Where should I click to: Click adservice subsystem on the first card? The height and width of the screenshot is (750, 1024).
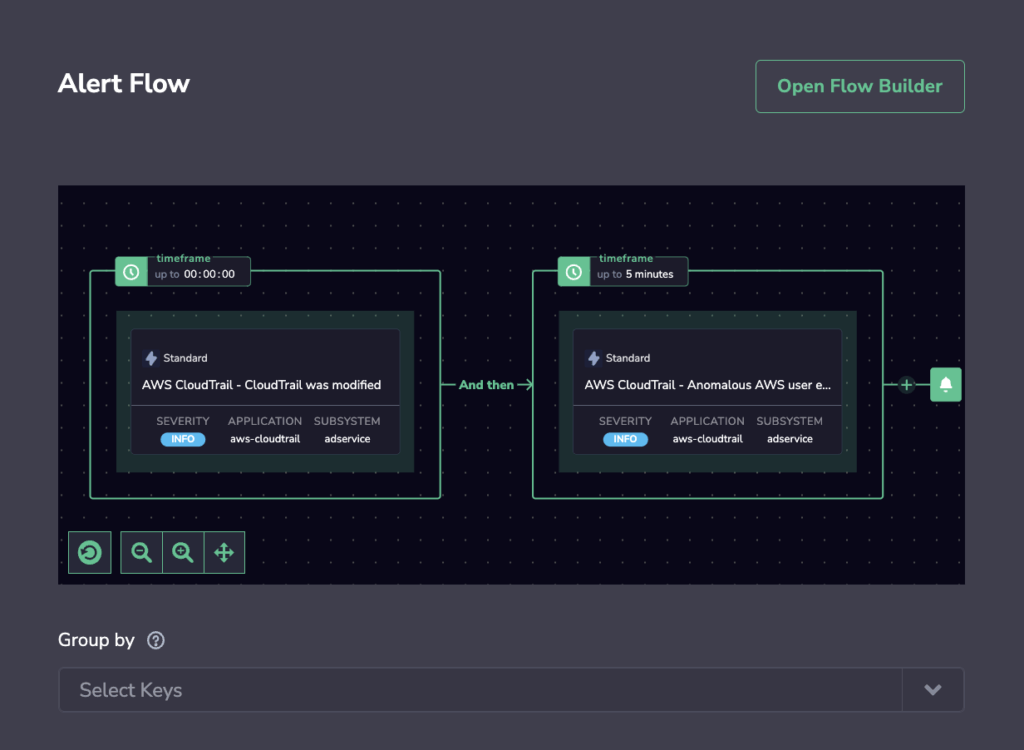tap(347, 439)
